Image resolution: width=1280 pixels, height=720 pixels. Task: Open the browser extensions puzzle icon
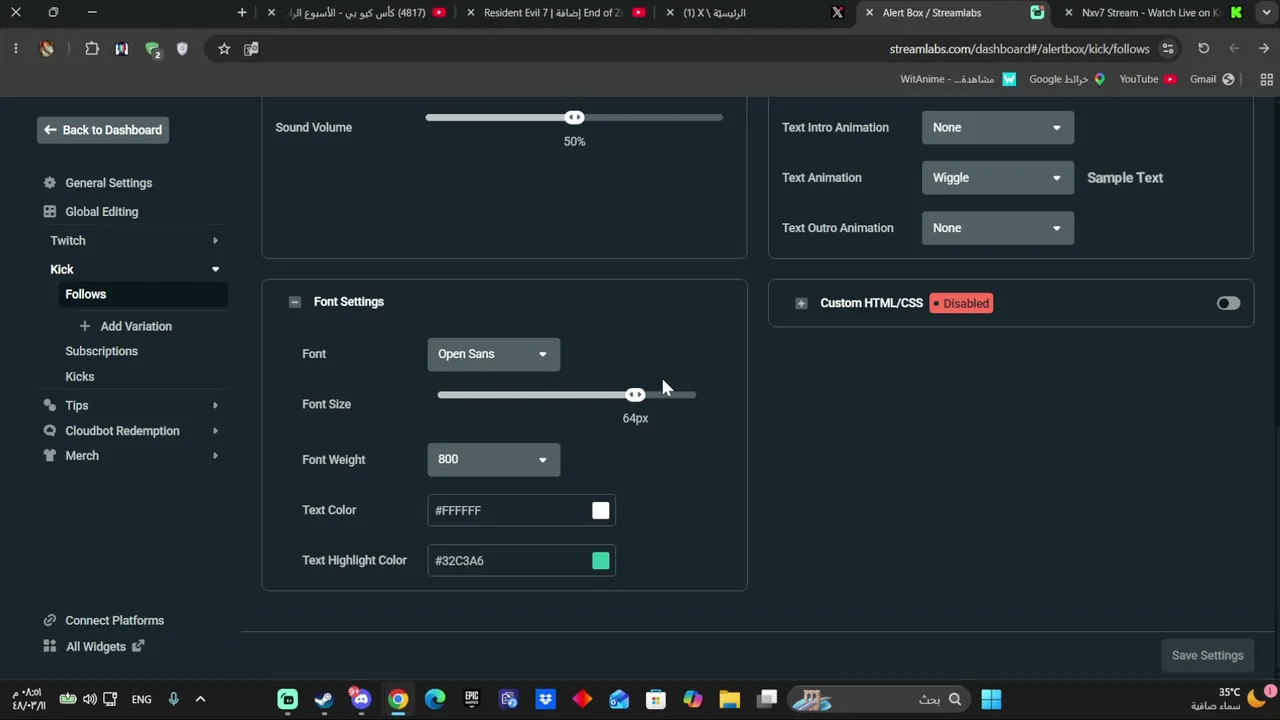coord(92,49)
